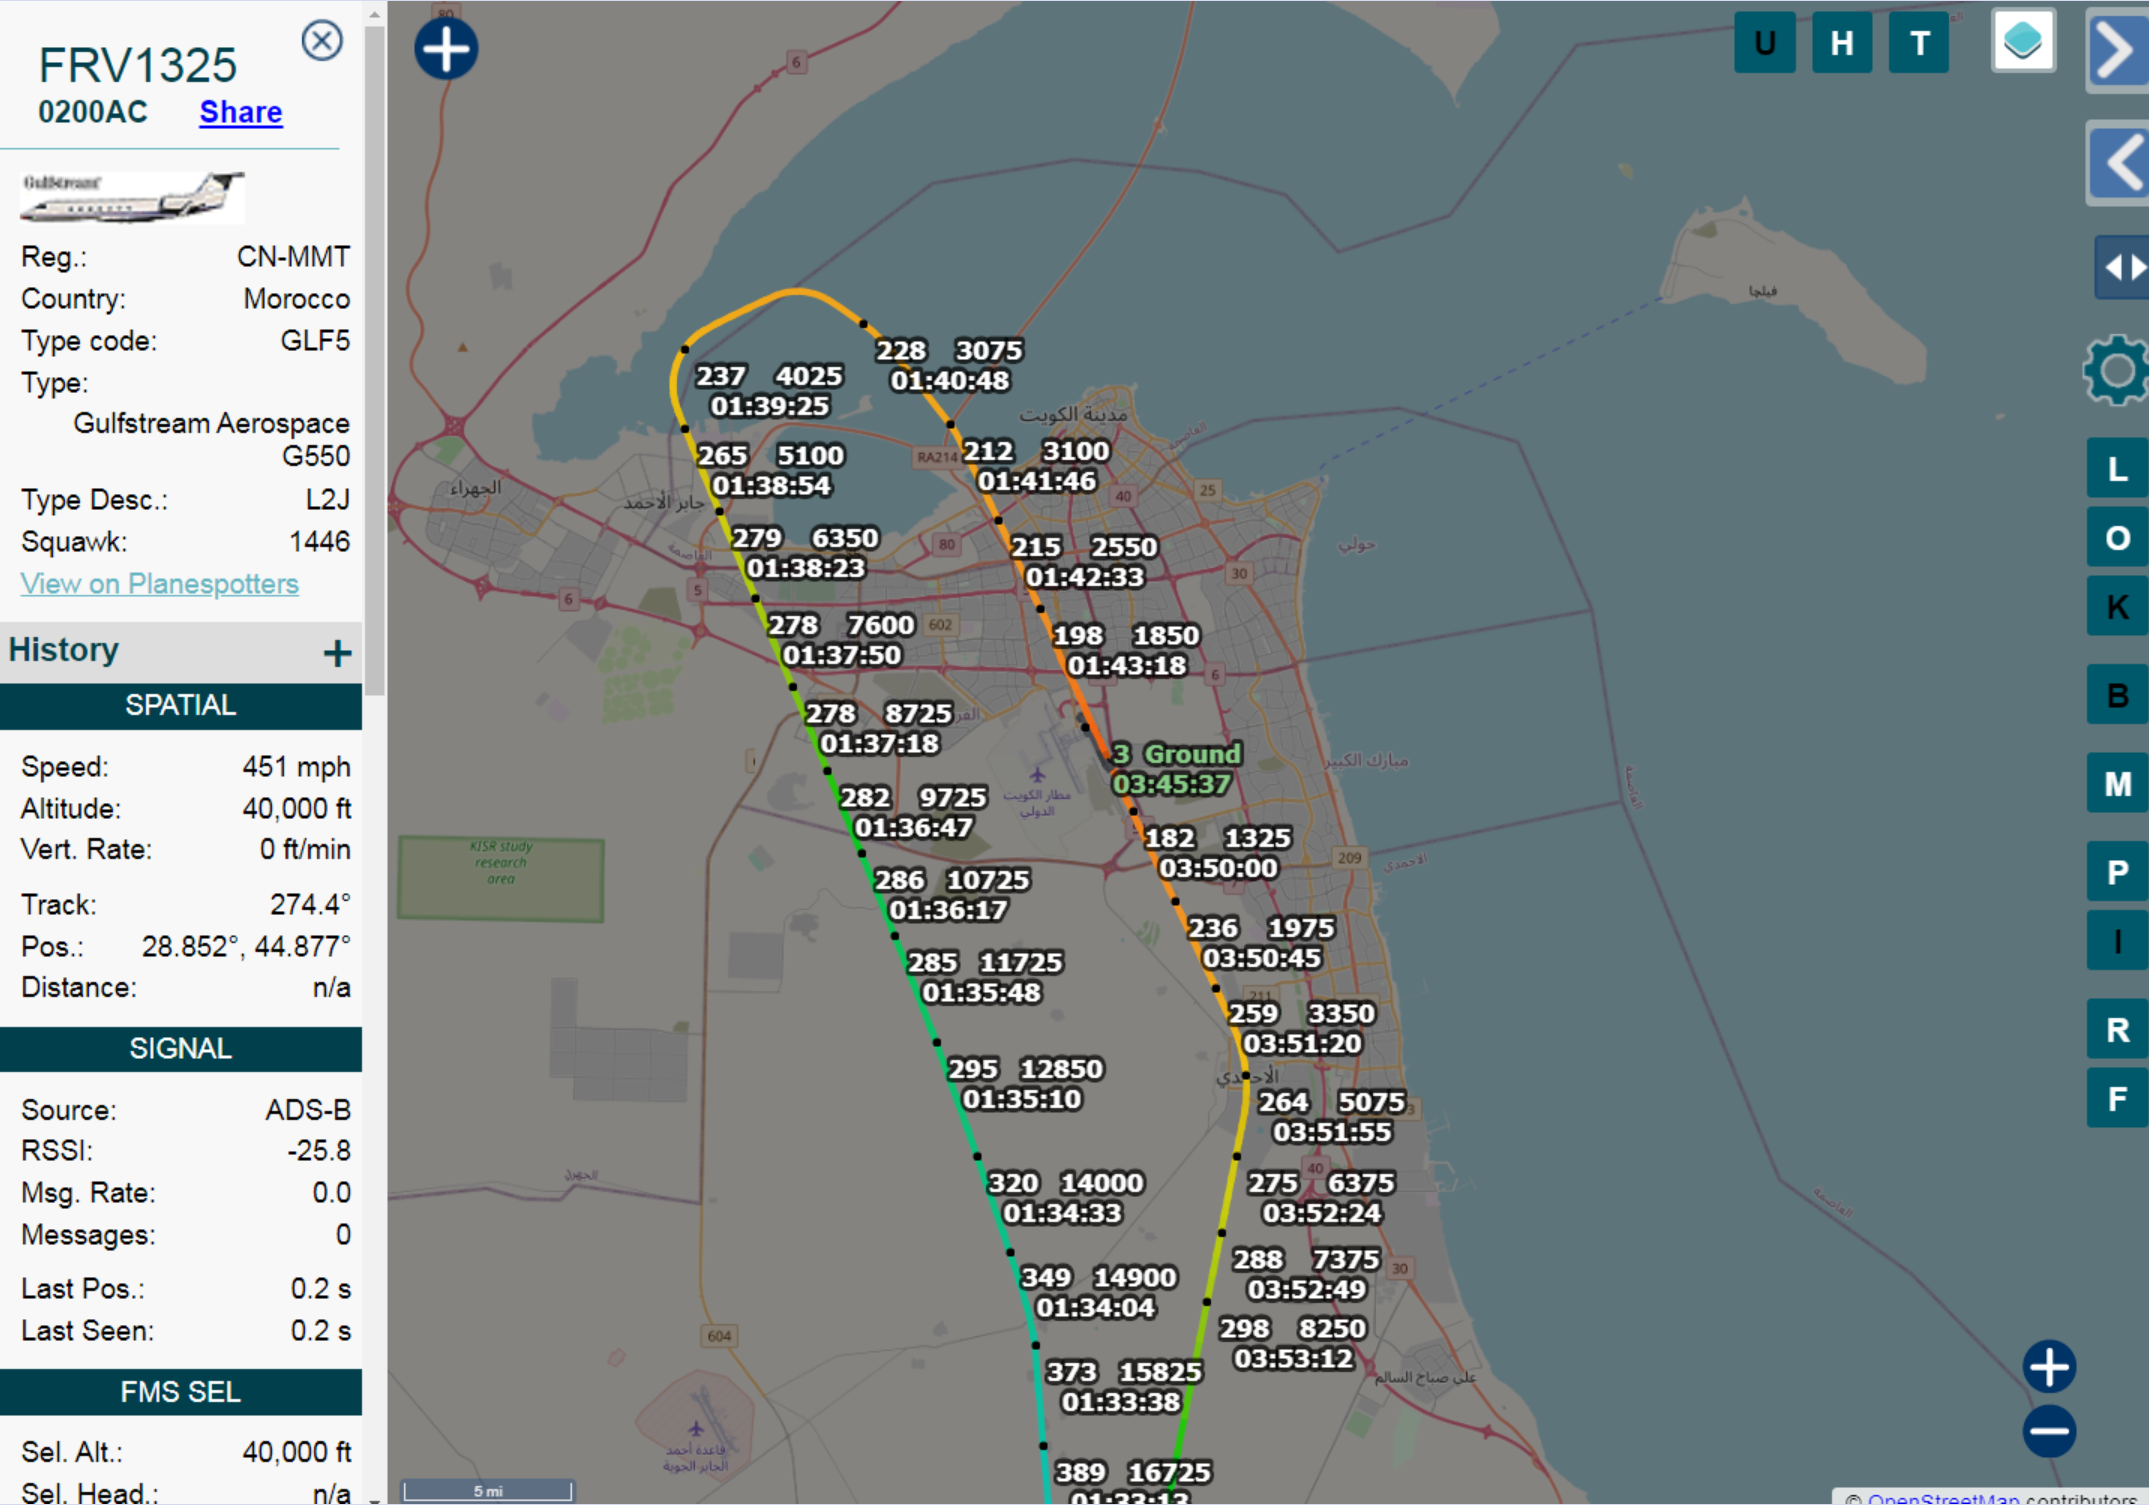
Task: Click the Ground 03:45:37 track label
Action: [1177, 769]
